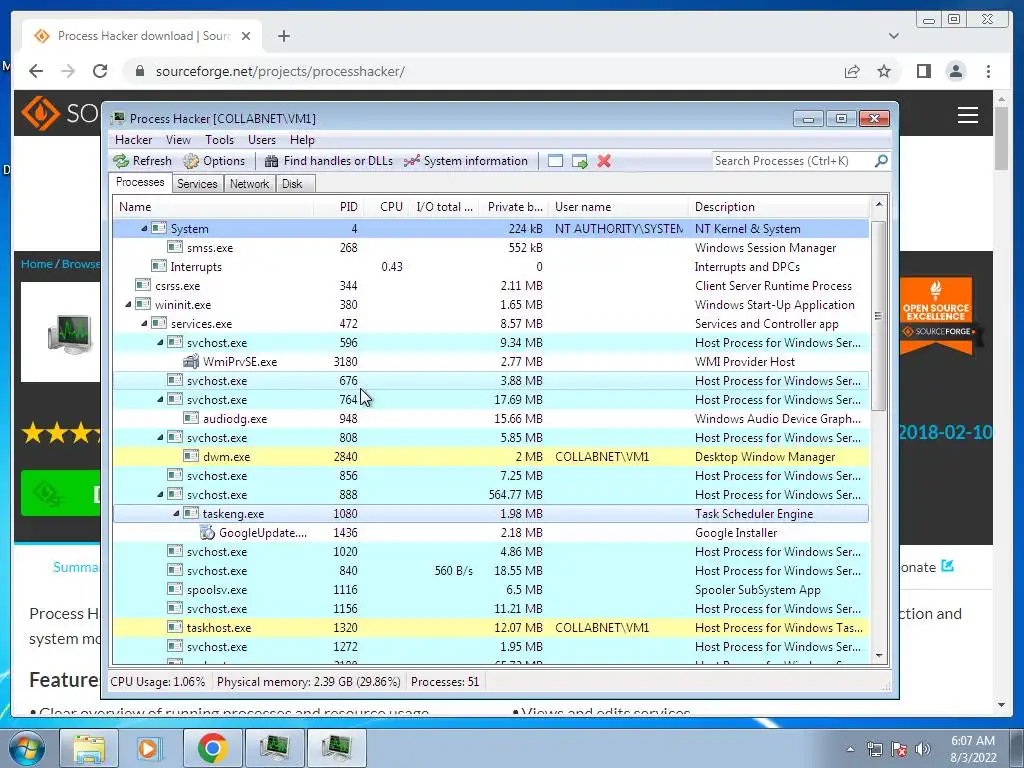1024x768 pixels.
Task: Show hidden system tray icons
Action: point(850,750)
